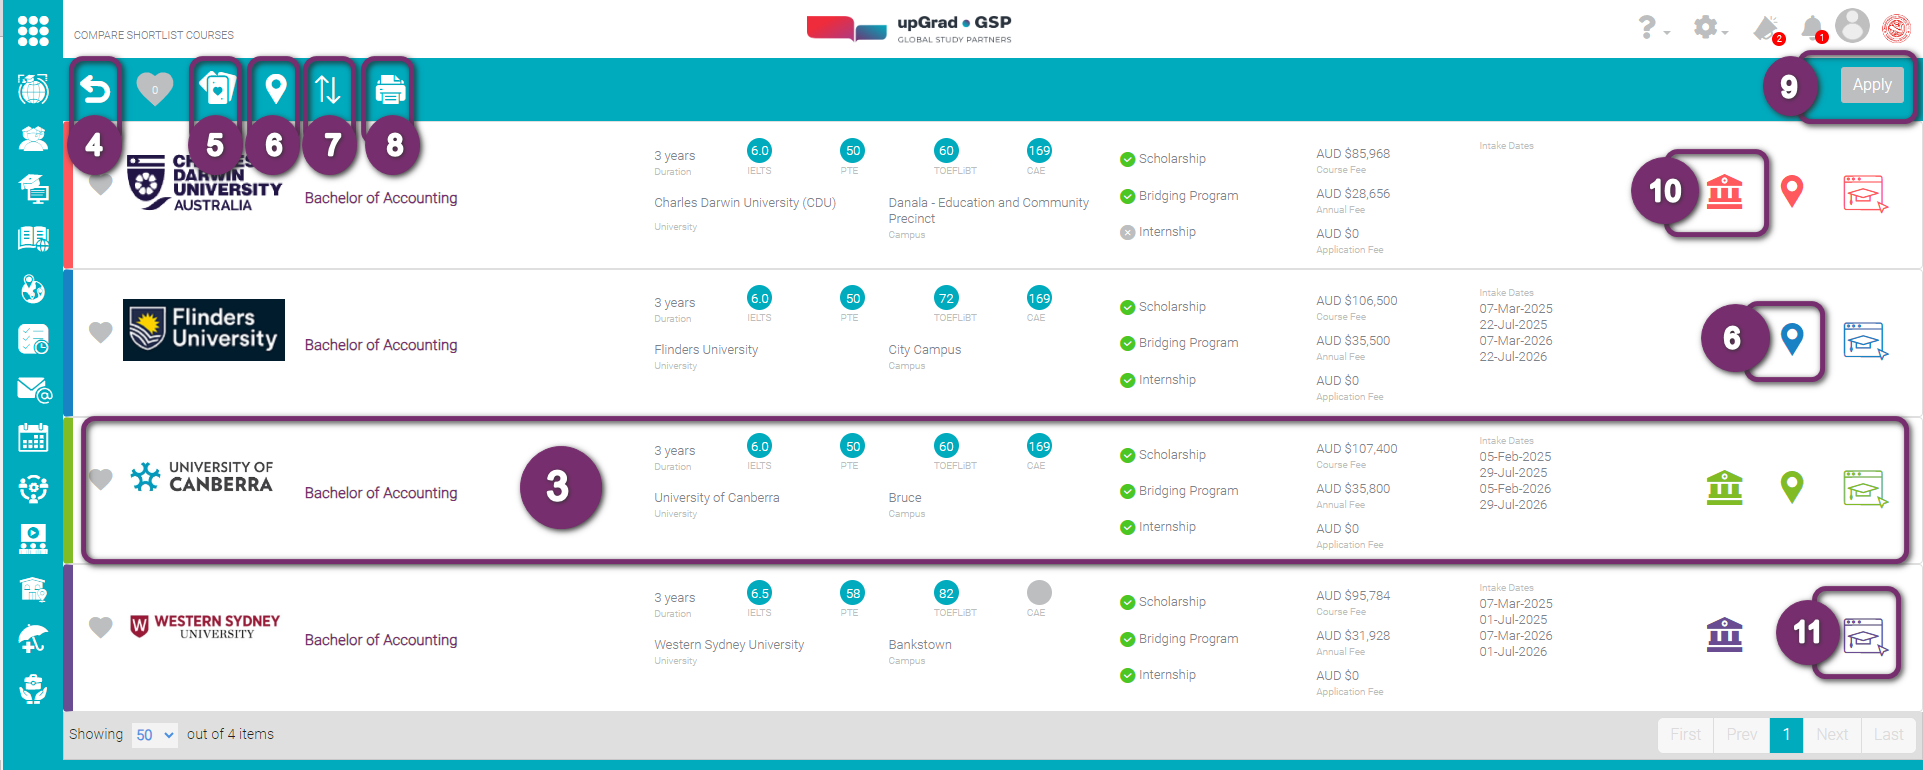Viewport: 1923px width, 770px height.
Task: Open the email sidebar menu item
Action: pyautogui.click(x=33, y=390)
